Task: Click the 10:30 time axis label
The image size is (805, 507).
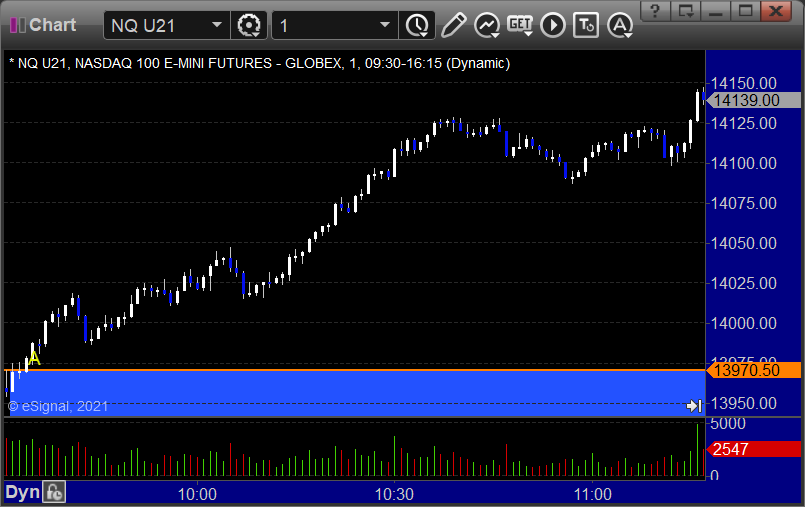Action: click(394, 494)
